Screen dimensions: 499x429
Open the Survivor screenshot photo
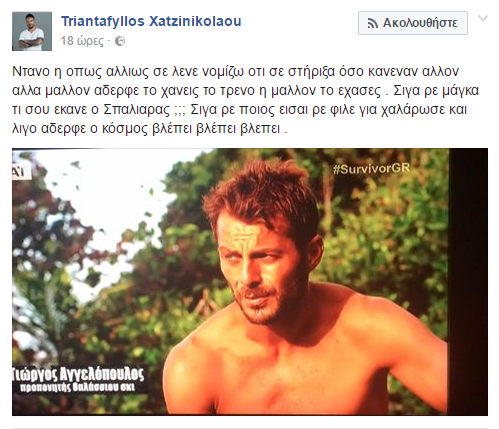(x=250, y=282)
